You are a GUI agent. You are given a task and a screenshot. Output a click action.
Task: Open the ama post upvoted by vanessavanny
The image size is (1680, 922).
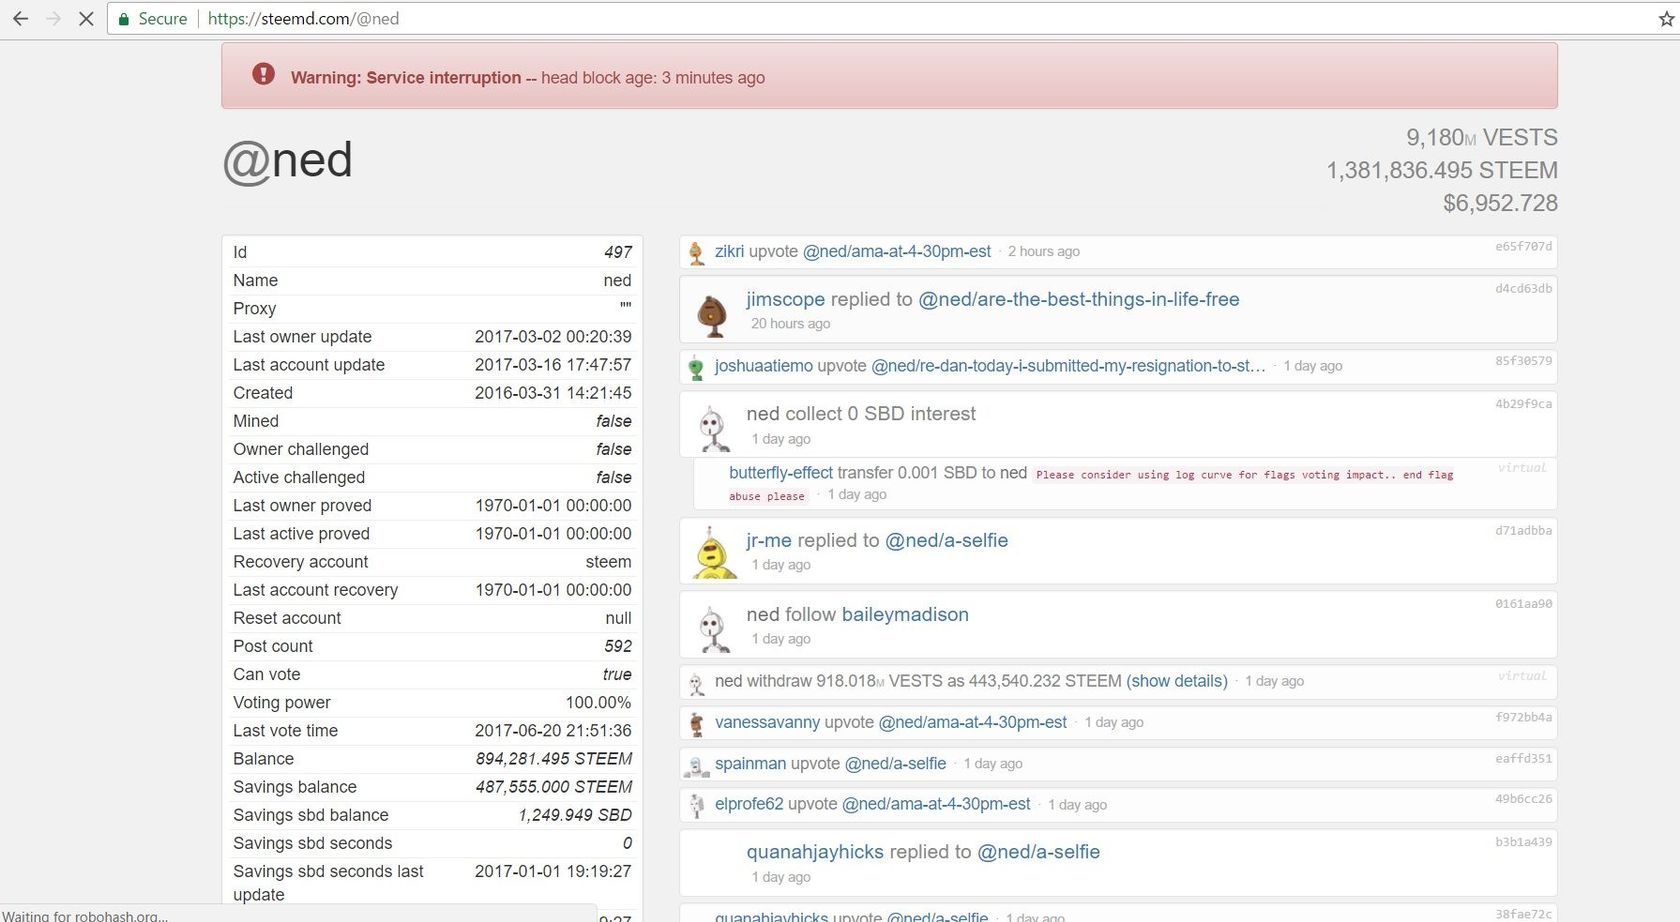click(973, 722)
